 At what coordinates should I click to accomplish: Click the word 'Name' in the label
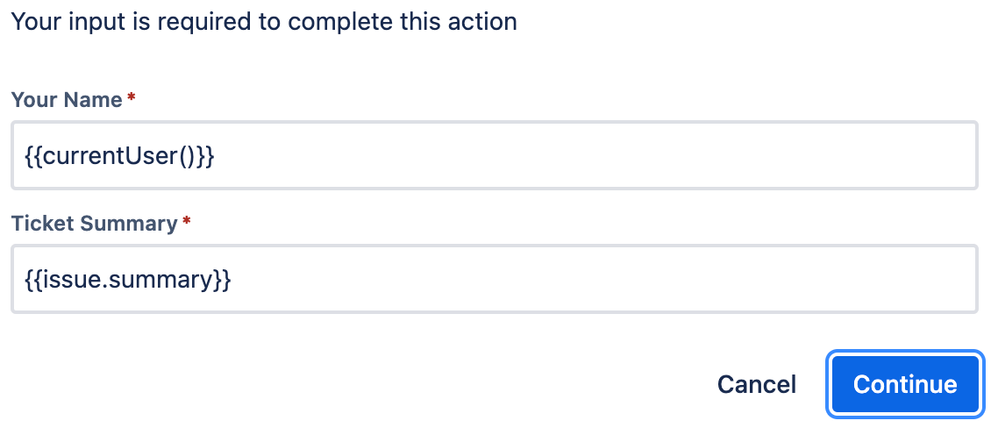(x=95, y=99)
